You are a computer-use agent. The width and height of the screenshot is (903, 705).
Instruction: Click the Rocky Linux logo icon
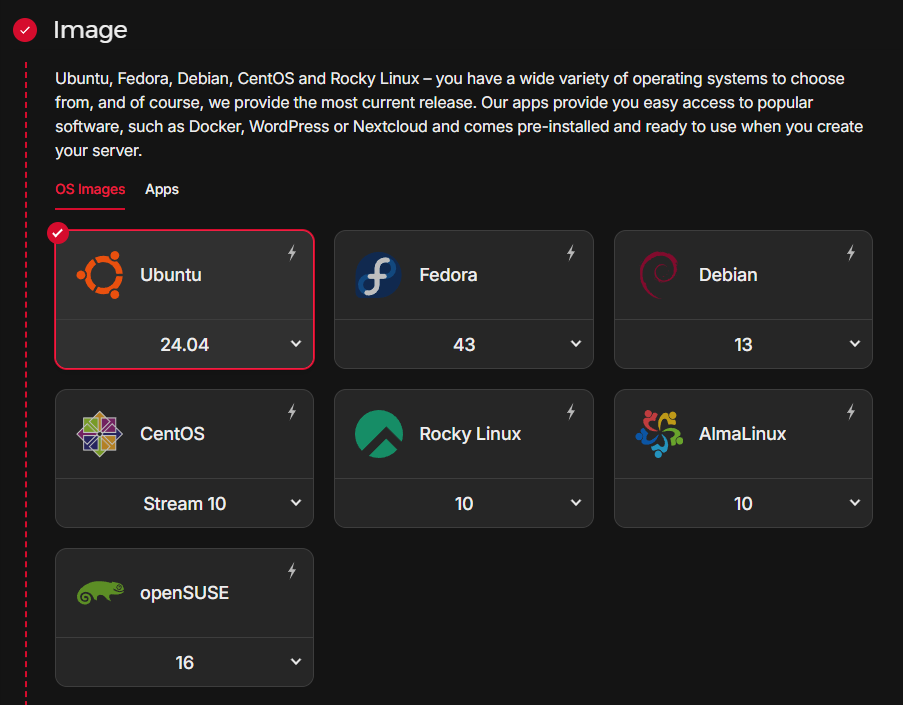(379, 434)
